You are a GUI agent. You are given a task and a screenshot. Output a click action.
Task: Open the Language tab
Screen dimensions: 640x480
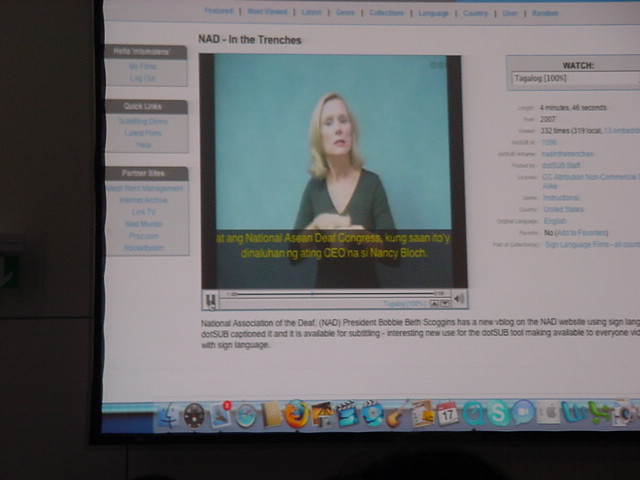tap(433, 13)
